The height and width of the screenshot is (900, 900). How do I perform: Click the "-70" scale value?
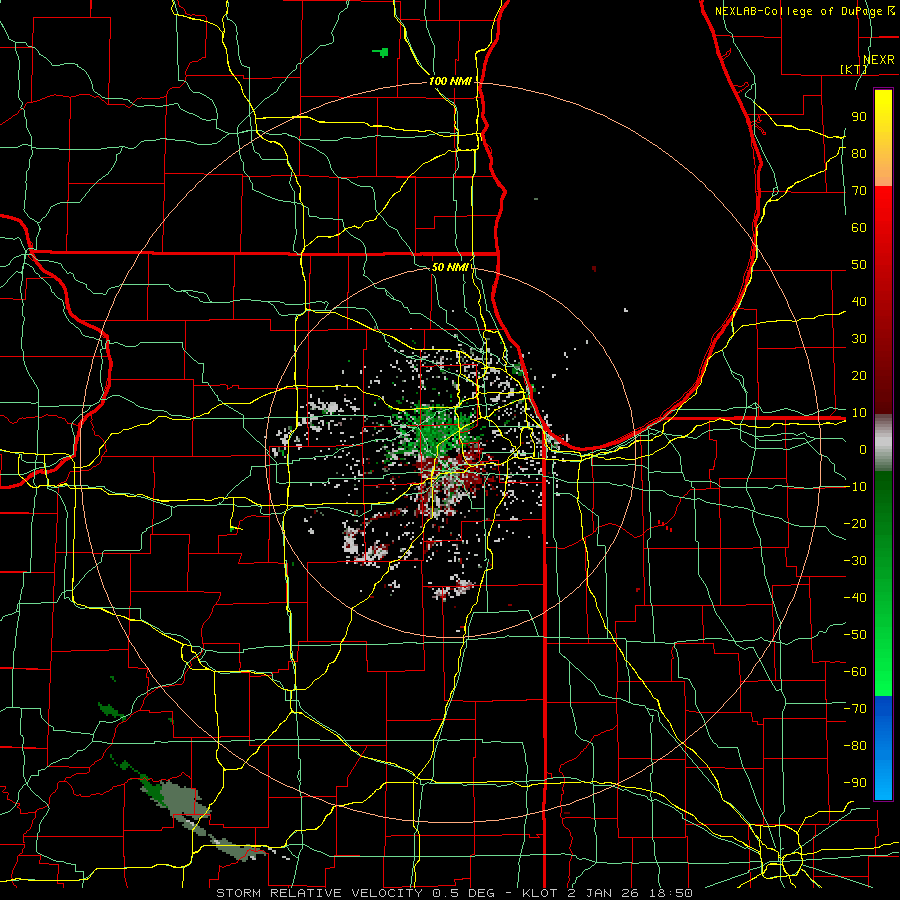coord(855,708)
